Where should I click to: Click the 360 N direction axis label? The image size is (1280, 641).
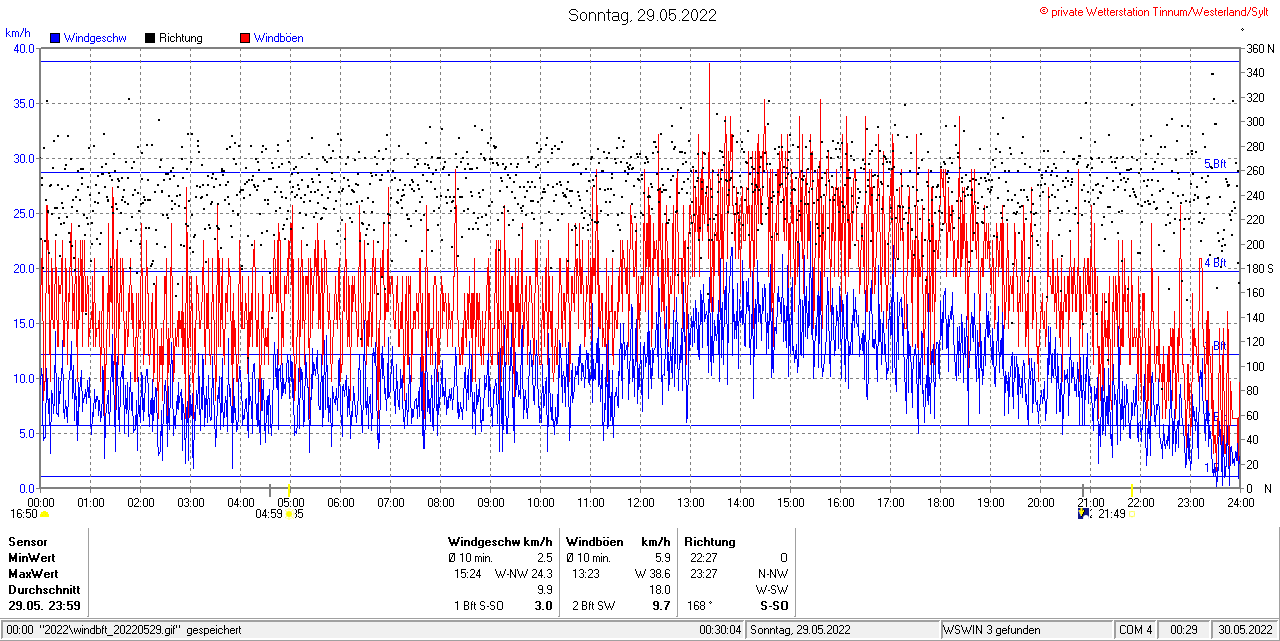click(1259, 48)
